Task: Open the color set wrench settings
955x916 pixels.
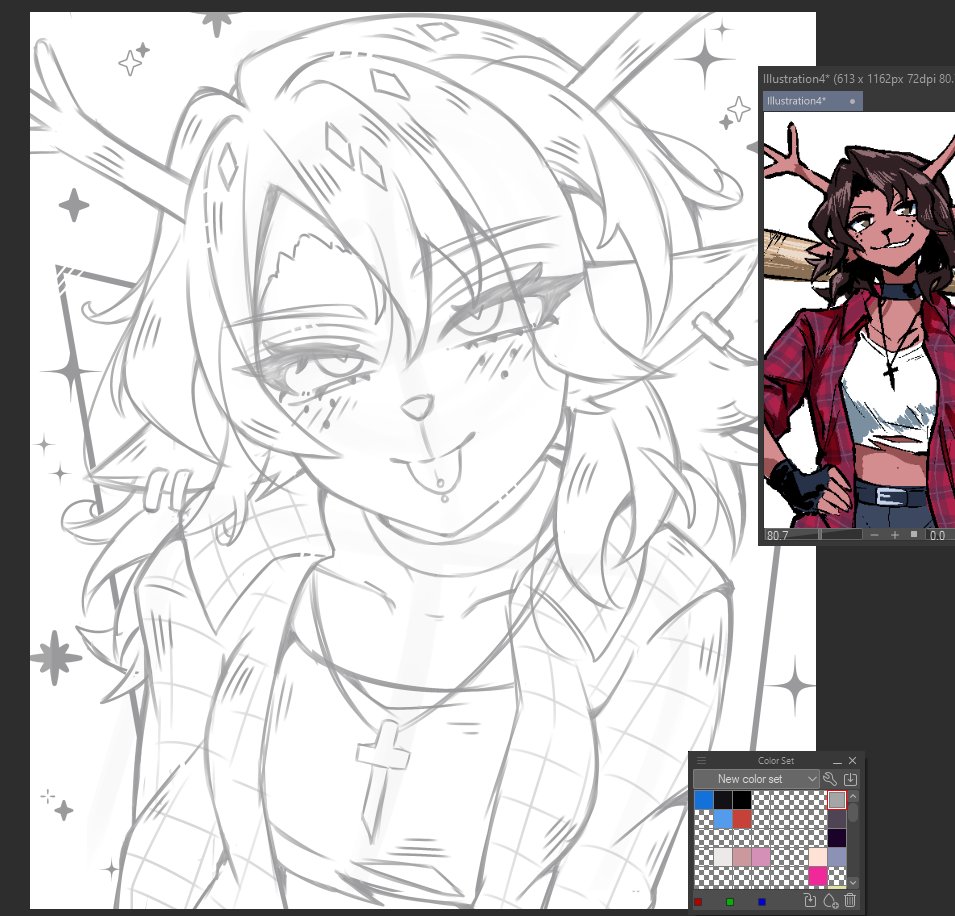Action: pos(830,778)
